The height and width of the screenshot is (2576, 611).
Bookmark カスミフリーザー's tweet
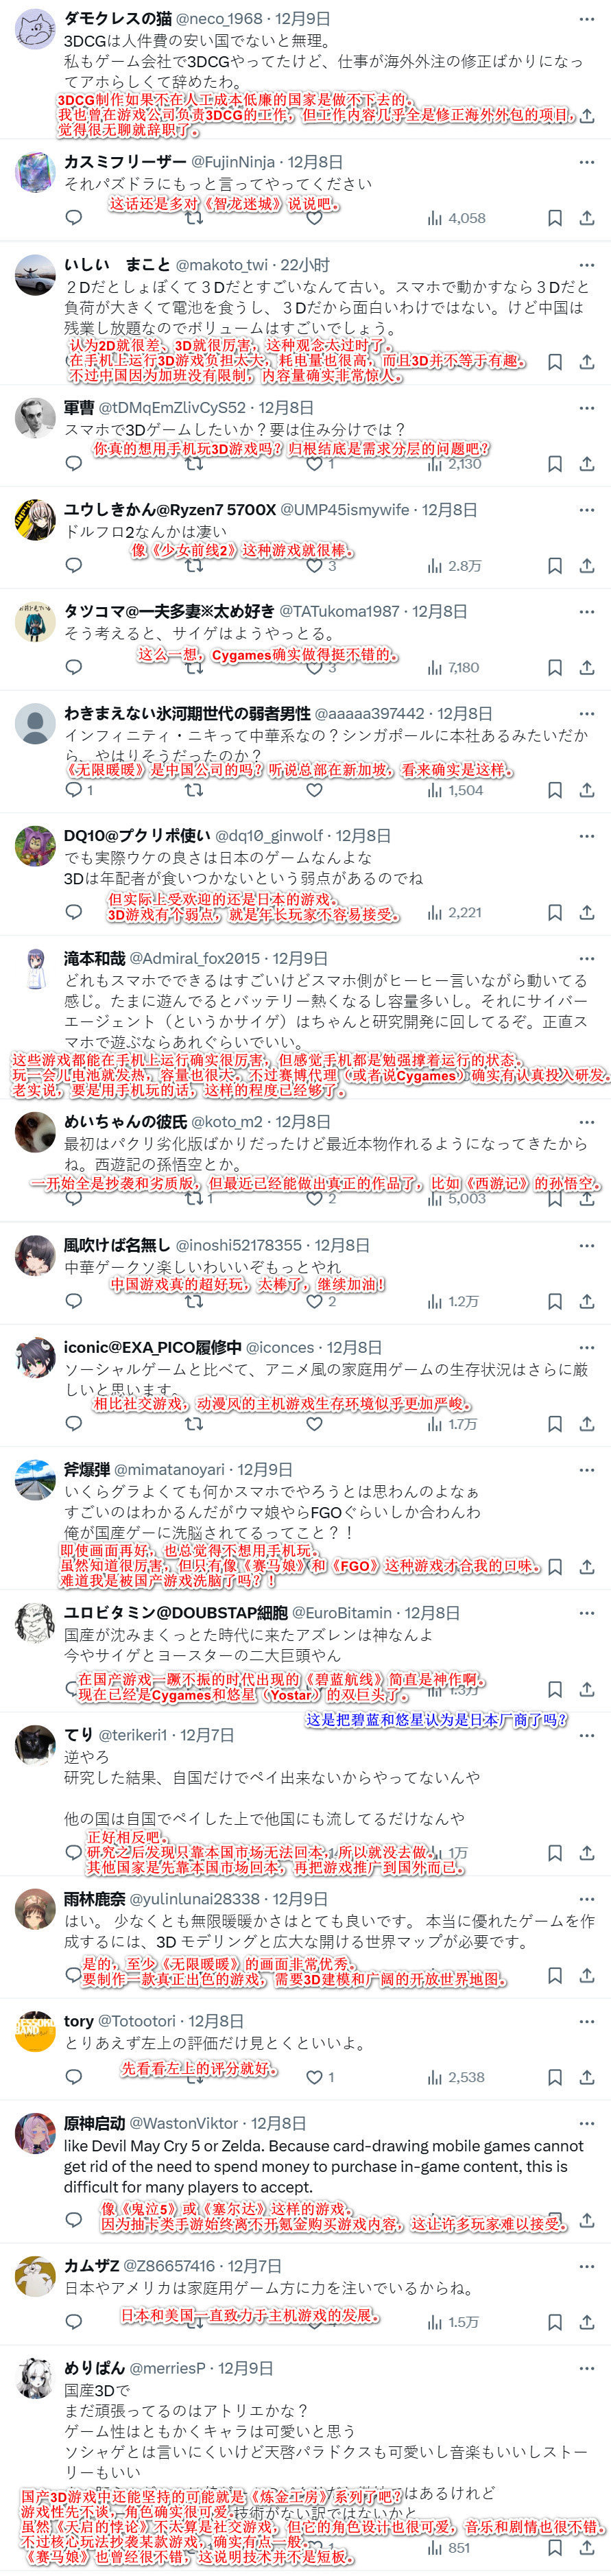555,218
